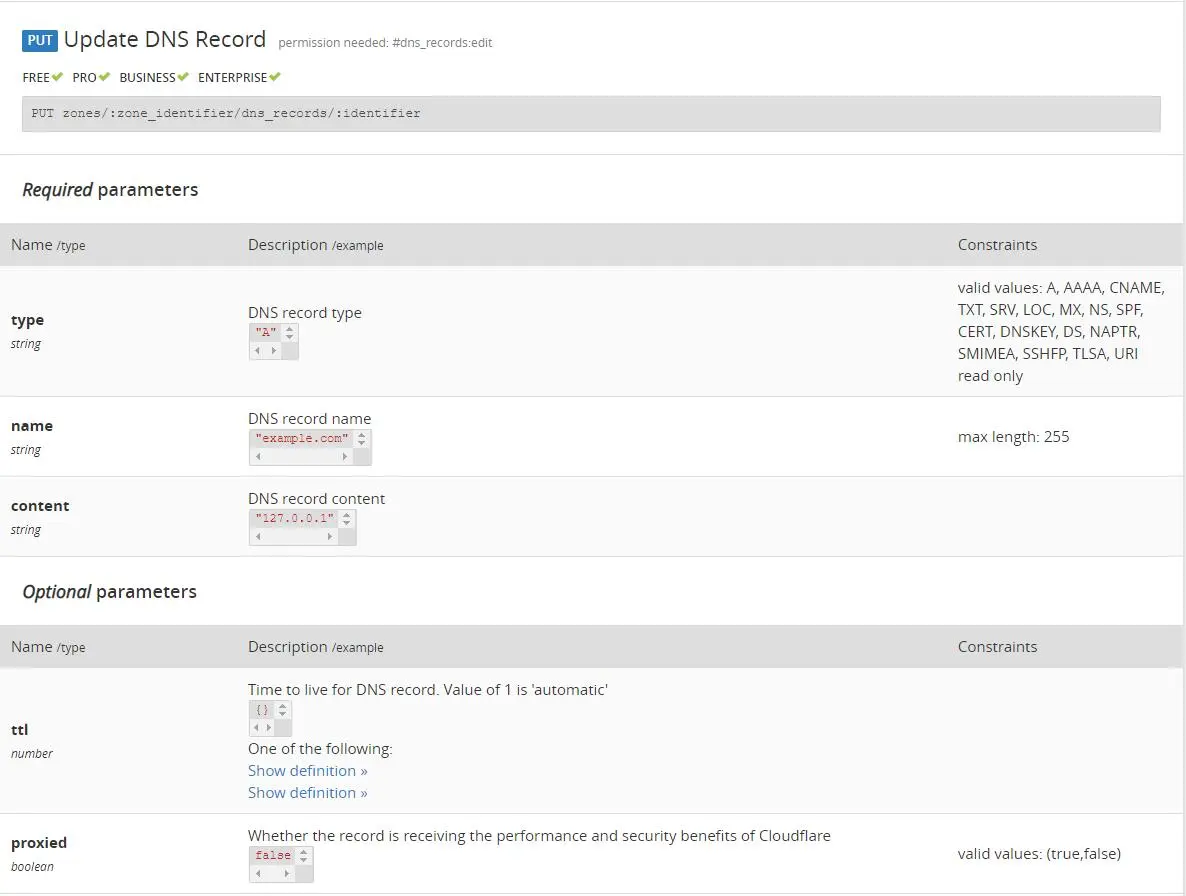Click the "false" example box for proxied

(273, 856)
